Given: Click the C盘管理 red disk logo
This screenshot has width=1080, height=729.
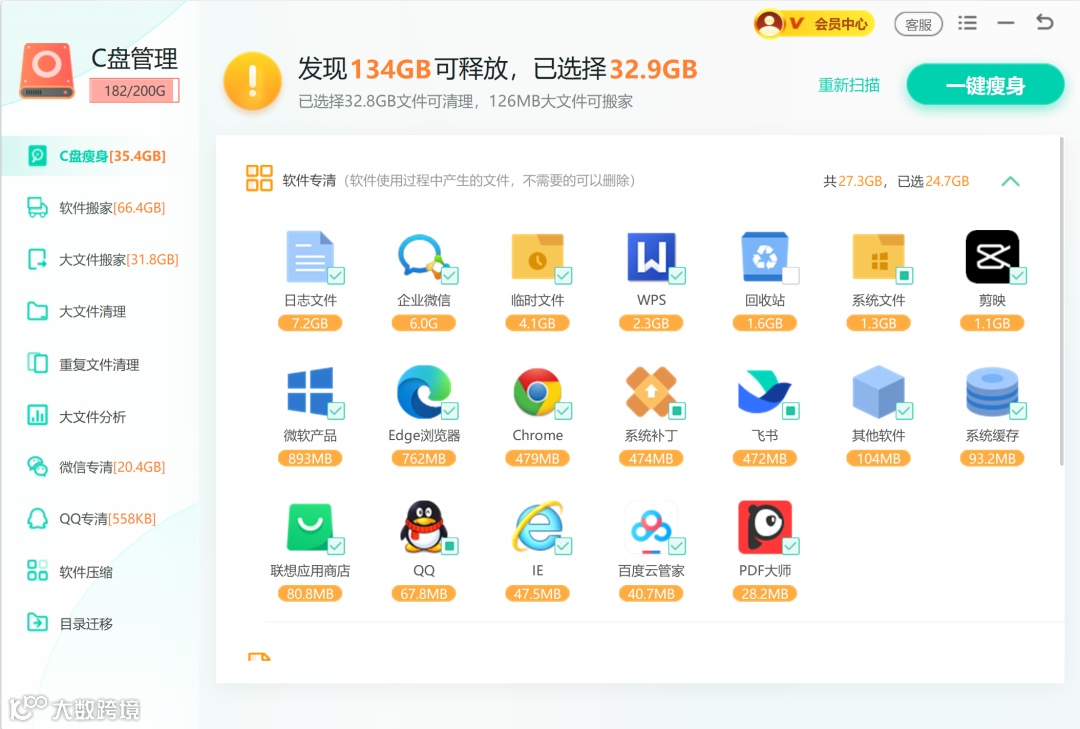Looking at the screenshot, I should click(47, 71).
